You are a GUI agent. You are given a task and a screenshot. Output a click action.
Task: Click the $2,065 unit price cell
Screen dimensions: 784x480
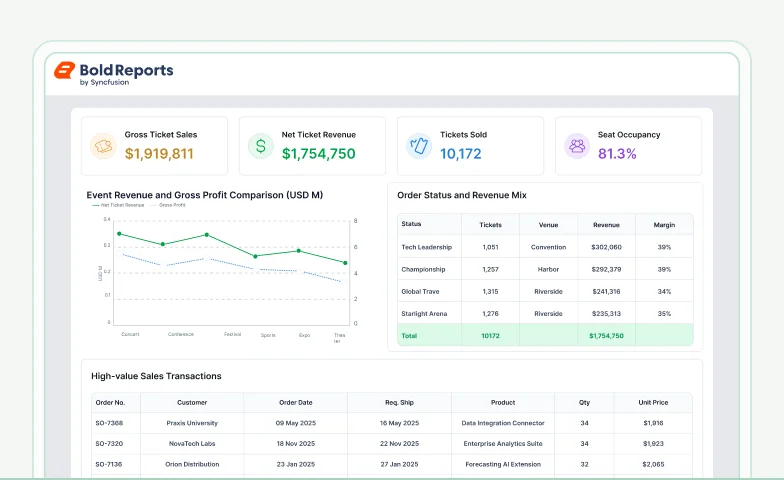point(653,464)
